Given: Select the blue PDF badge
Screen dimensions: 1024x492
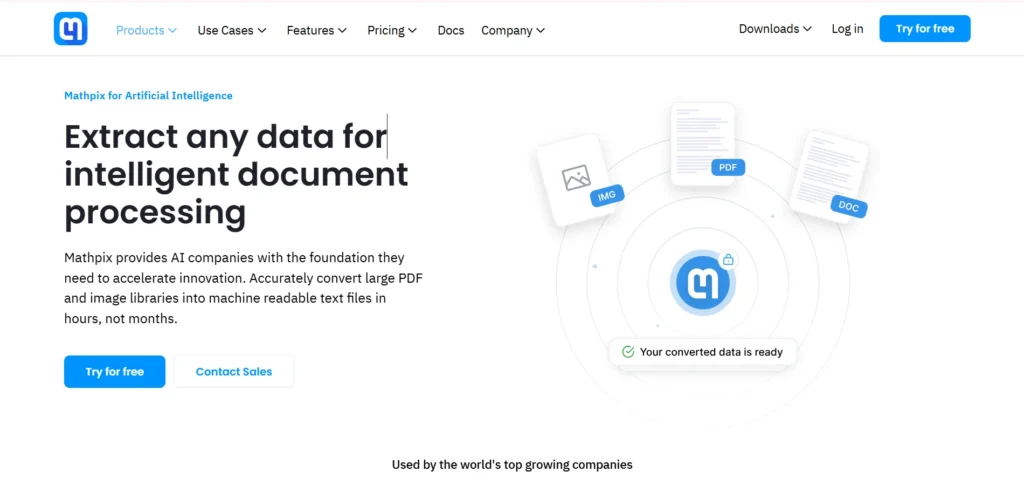Looking at the screenshot, I should click(x=727, y=167).
